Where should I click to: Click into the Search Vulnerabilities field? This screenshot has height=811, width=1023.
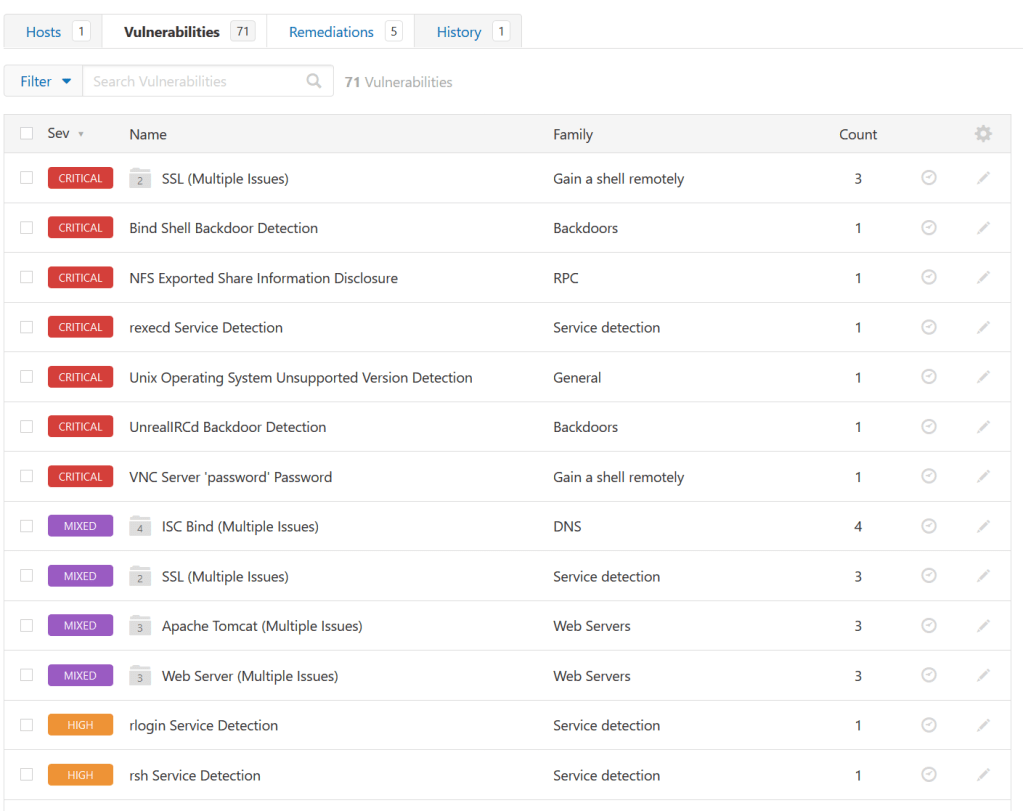click(x=195, y=81)
